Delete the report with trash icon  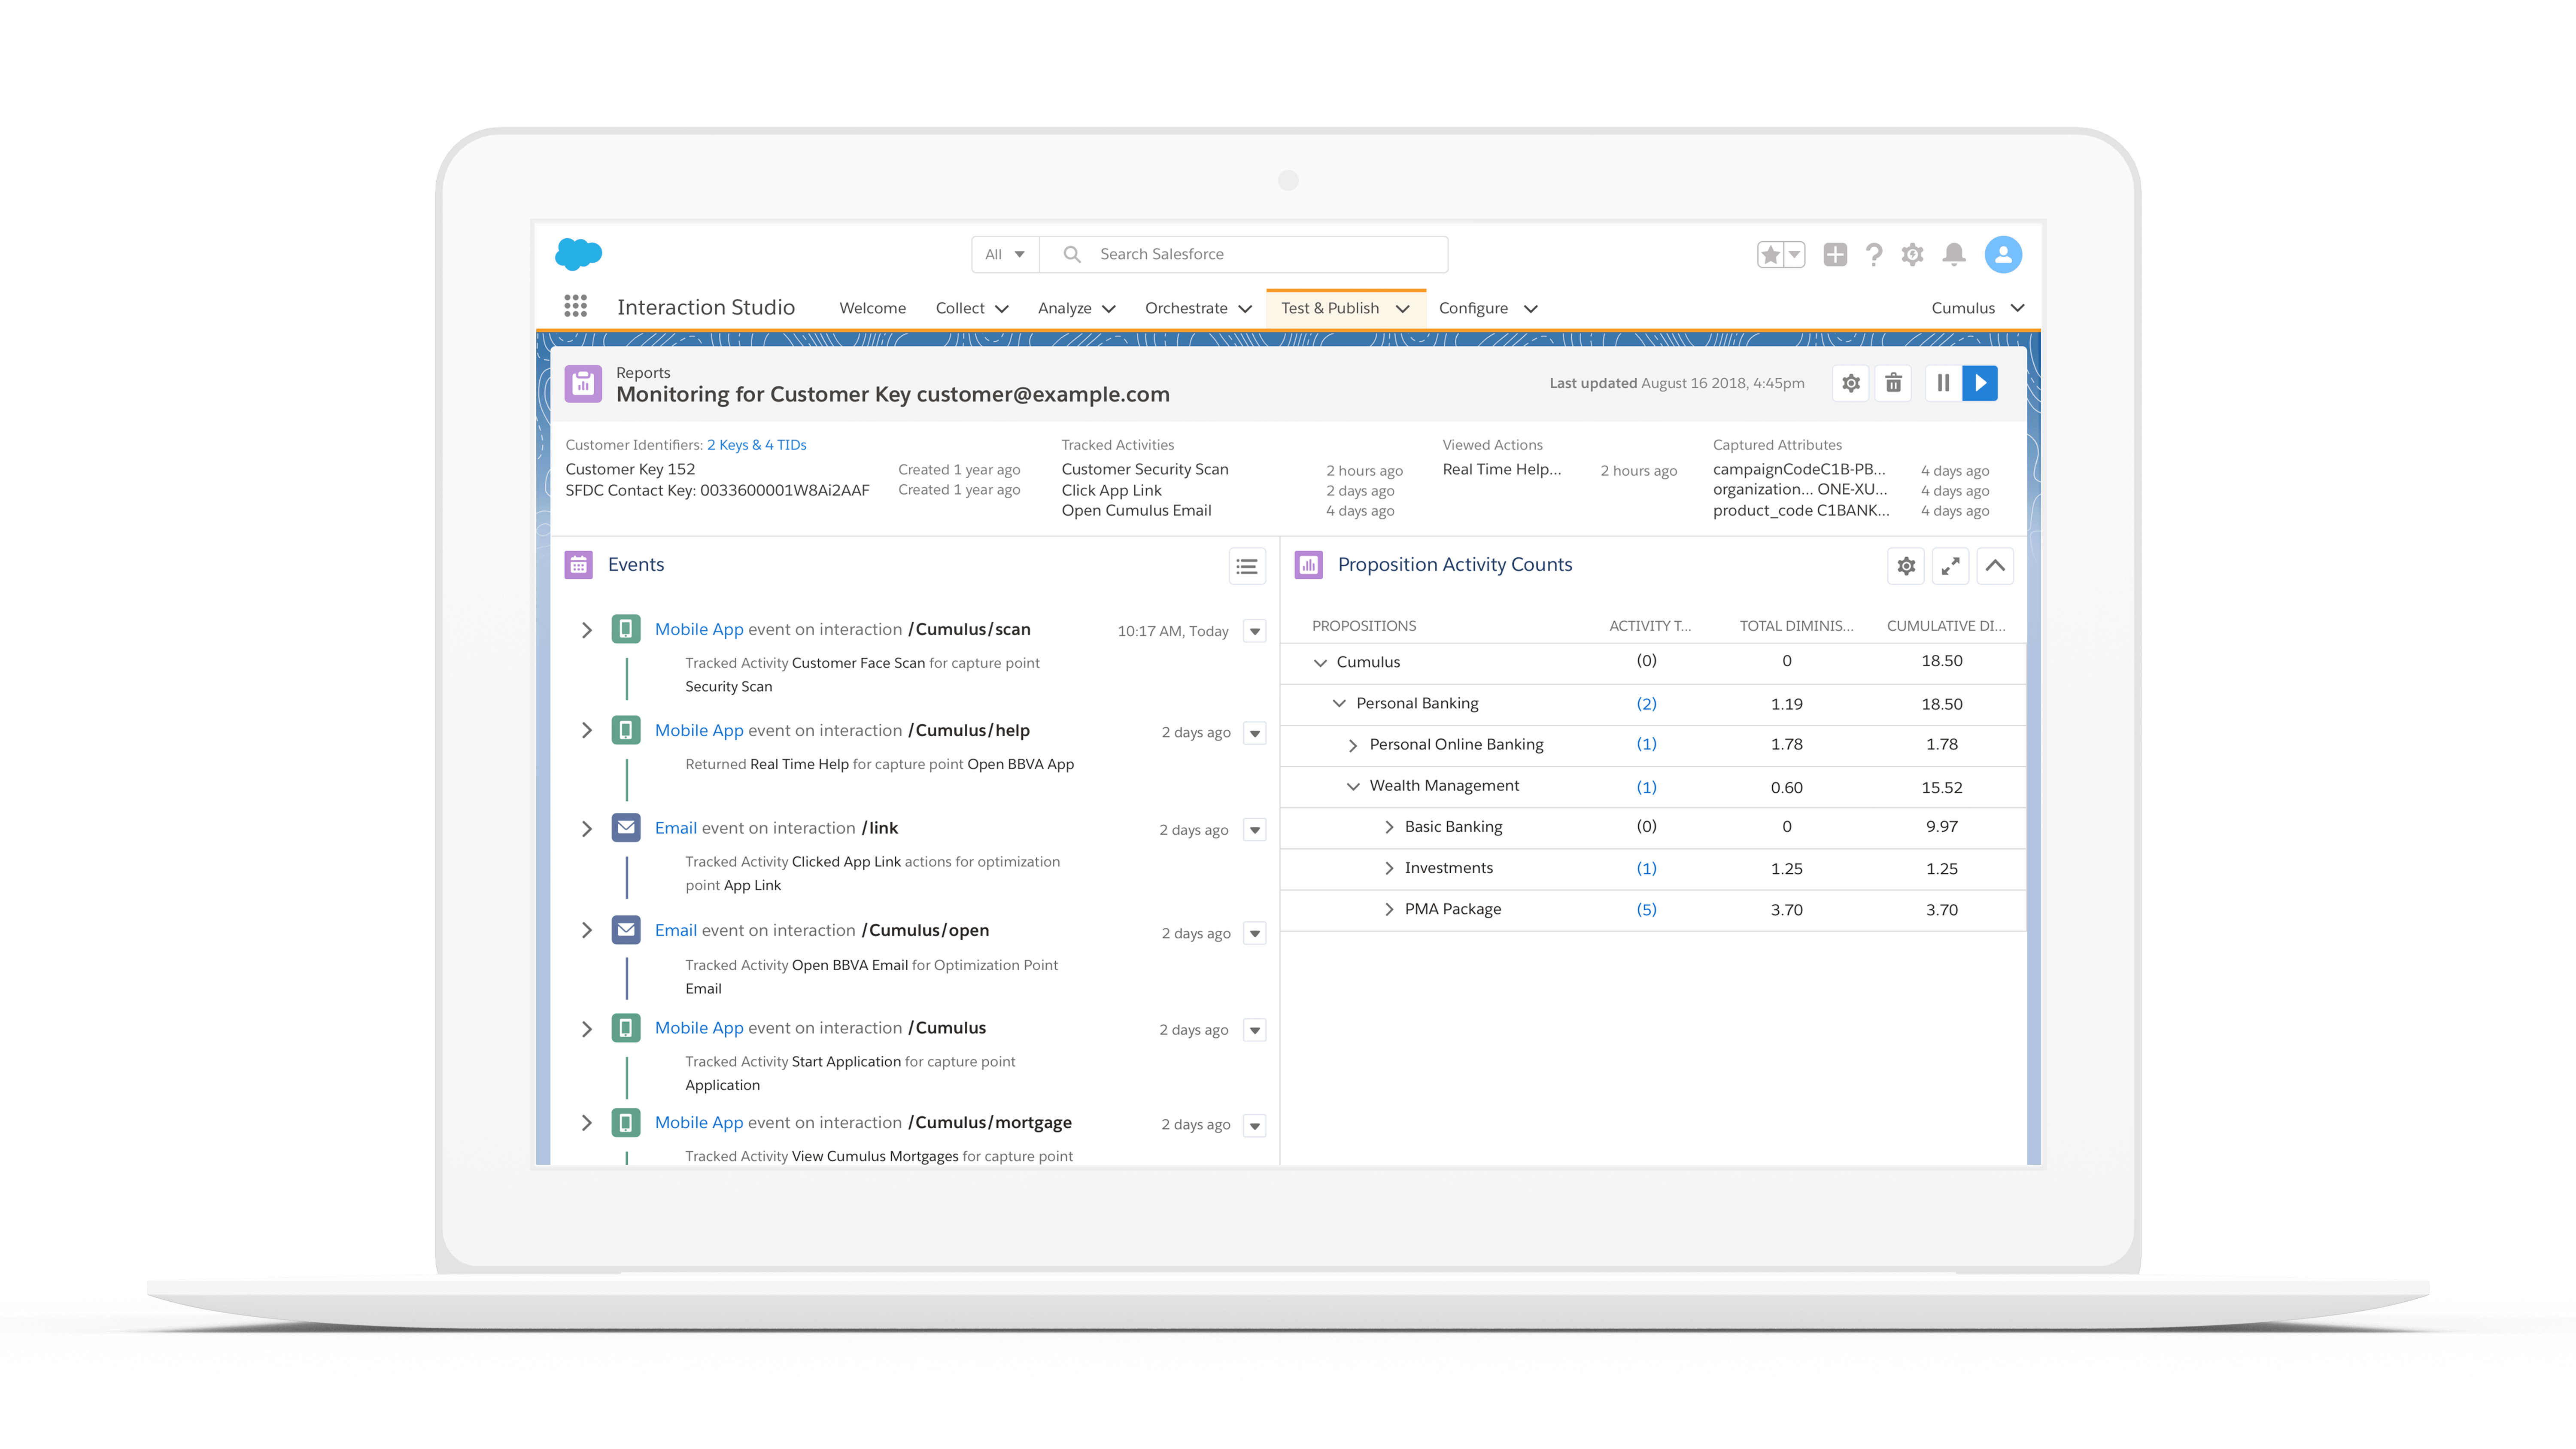[1893, 383]
